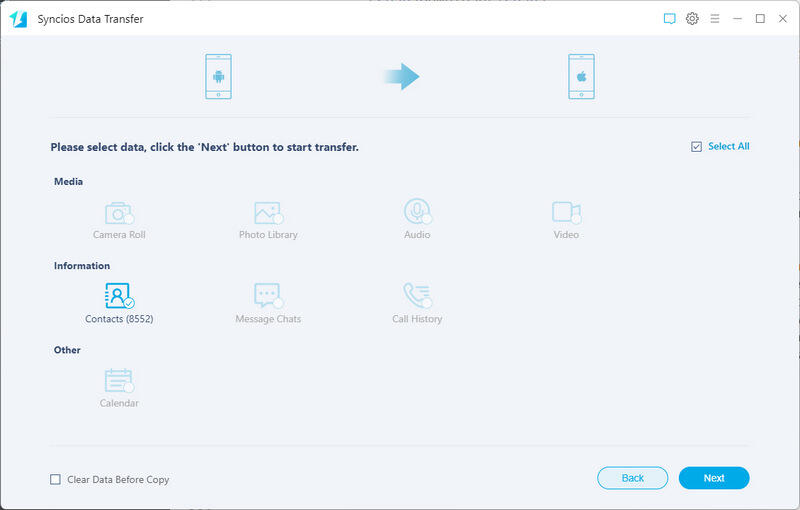Screen dimensions: 800x510
Task: Open the feedback chat icon in title bar
Action: [x=670, y=19]
